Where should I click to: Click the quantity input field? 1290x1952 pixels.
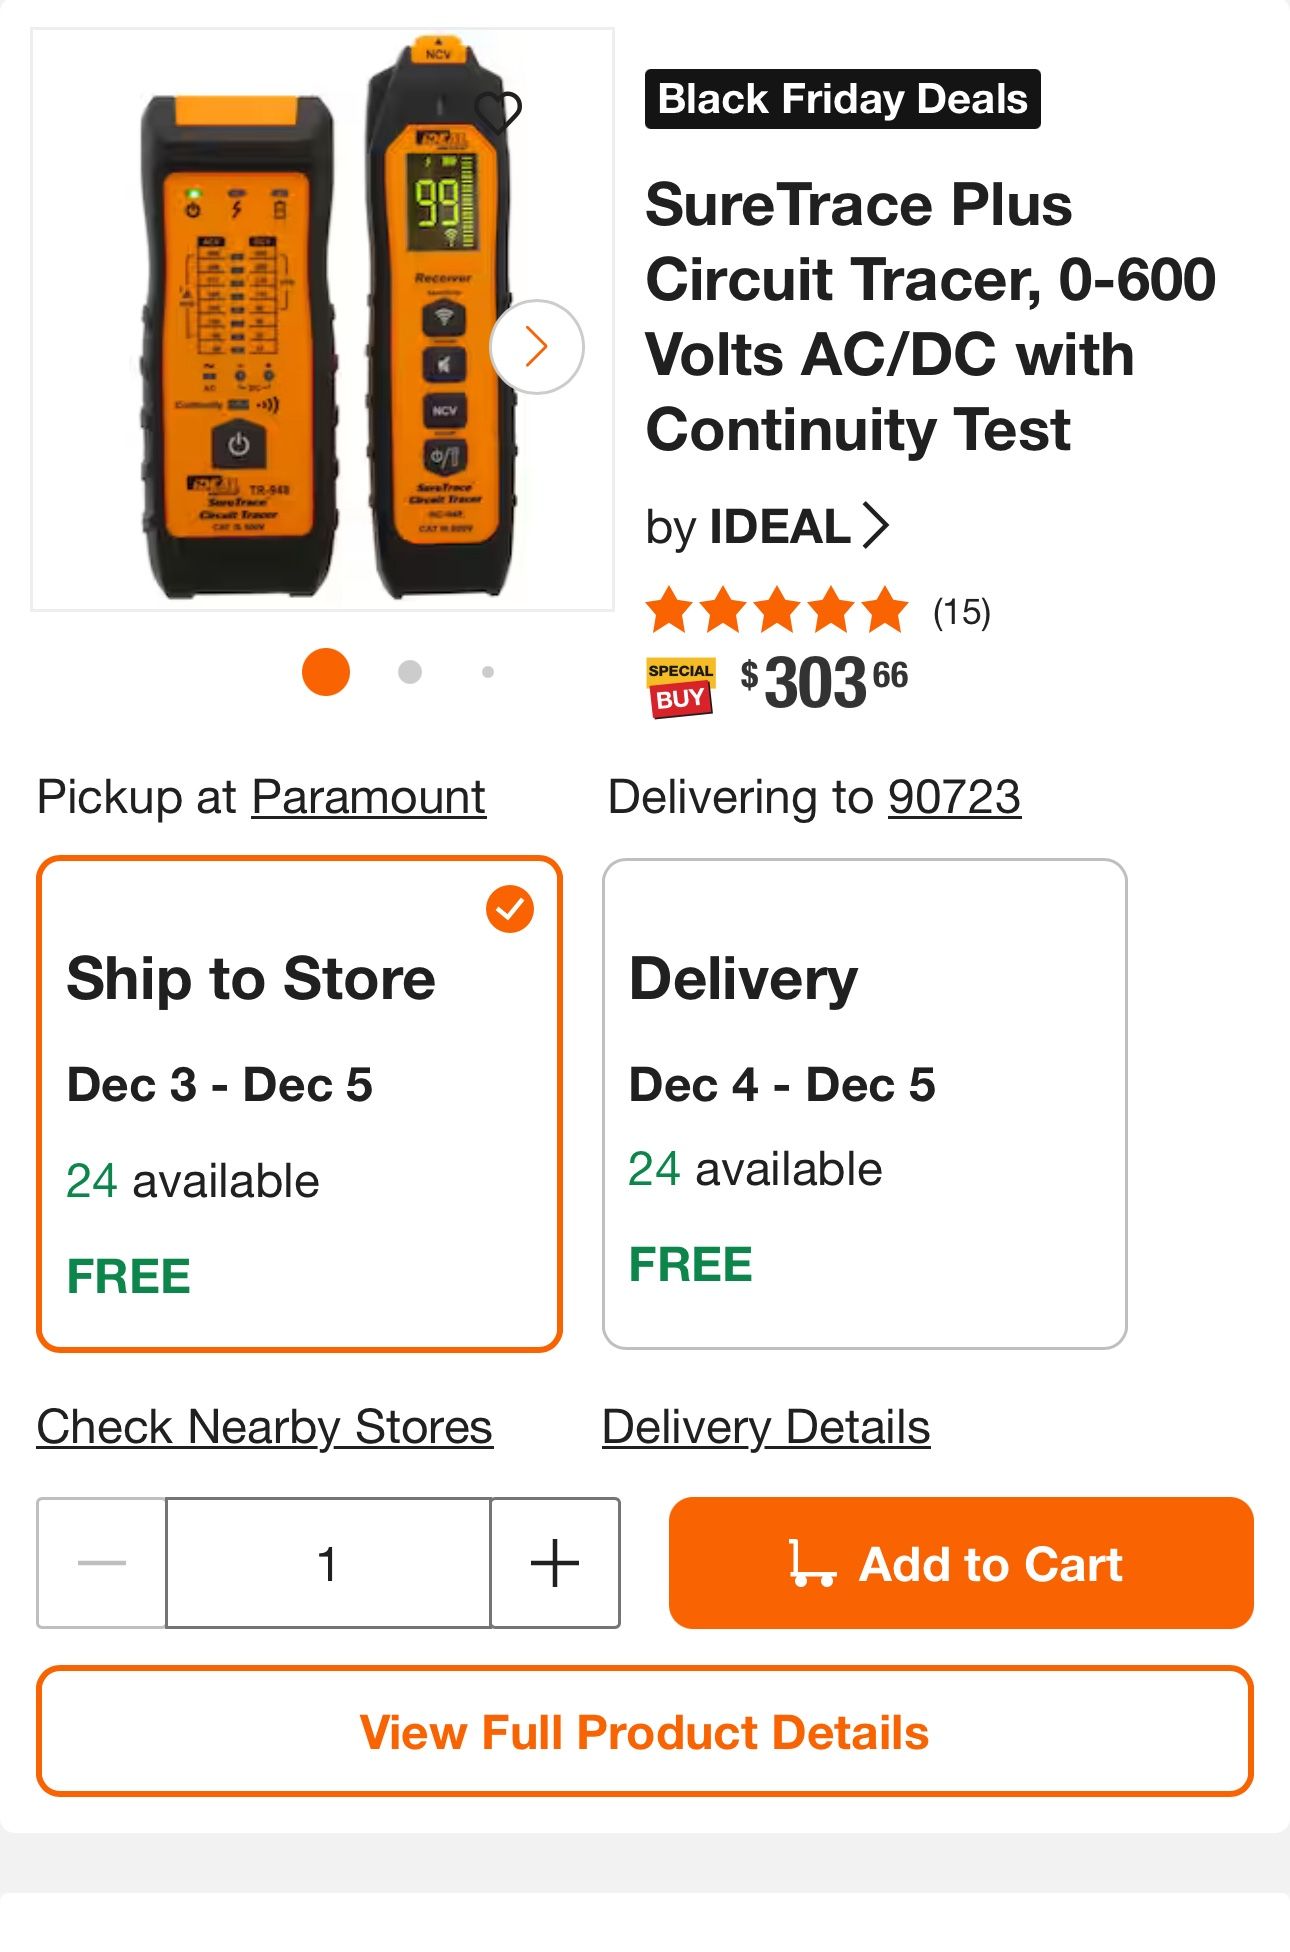[328, 1562]
